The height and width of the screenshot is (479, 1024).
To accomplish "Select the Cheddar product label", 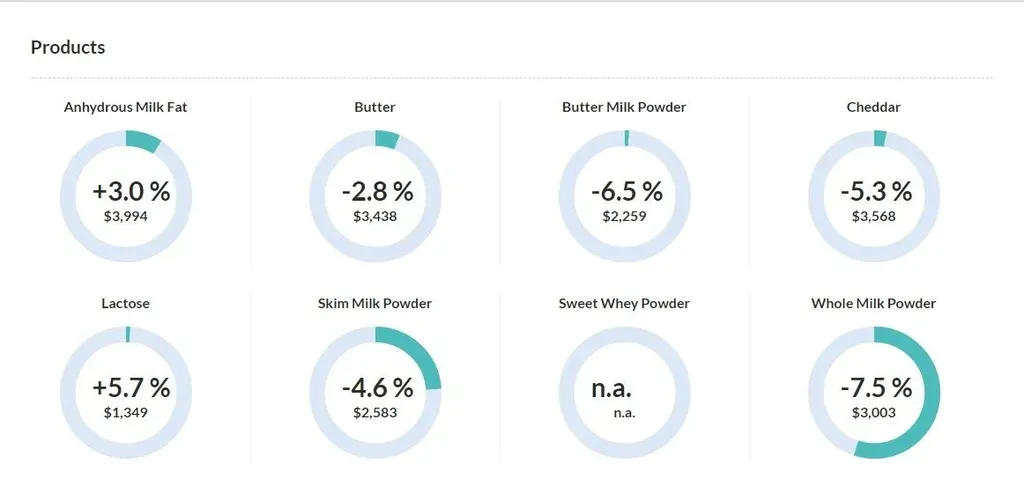I will click(x=873, y=107).
